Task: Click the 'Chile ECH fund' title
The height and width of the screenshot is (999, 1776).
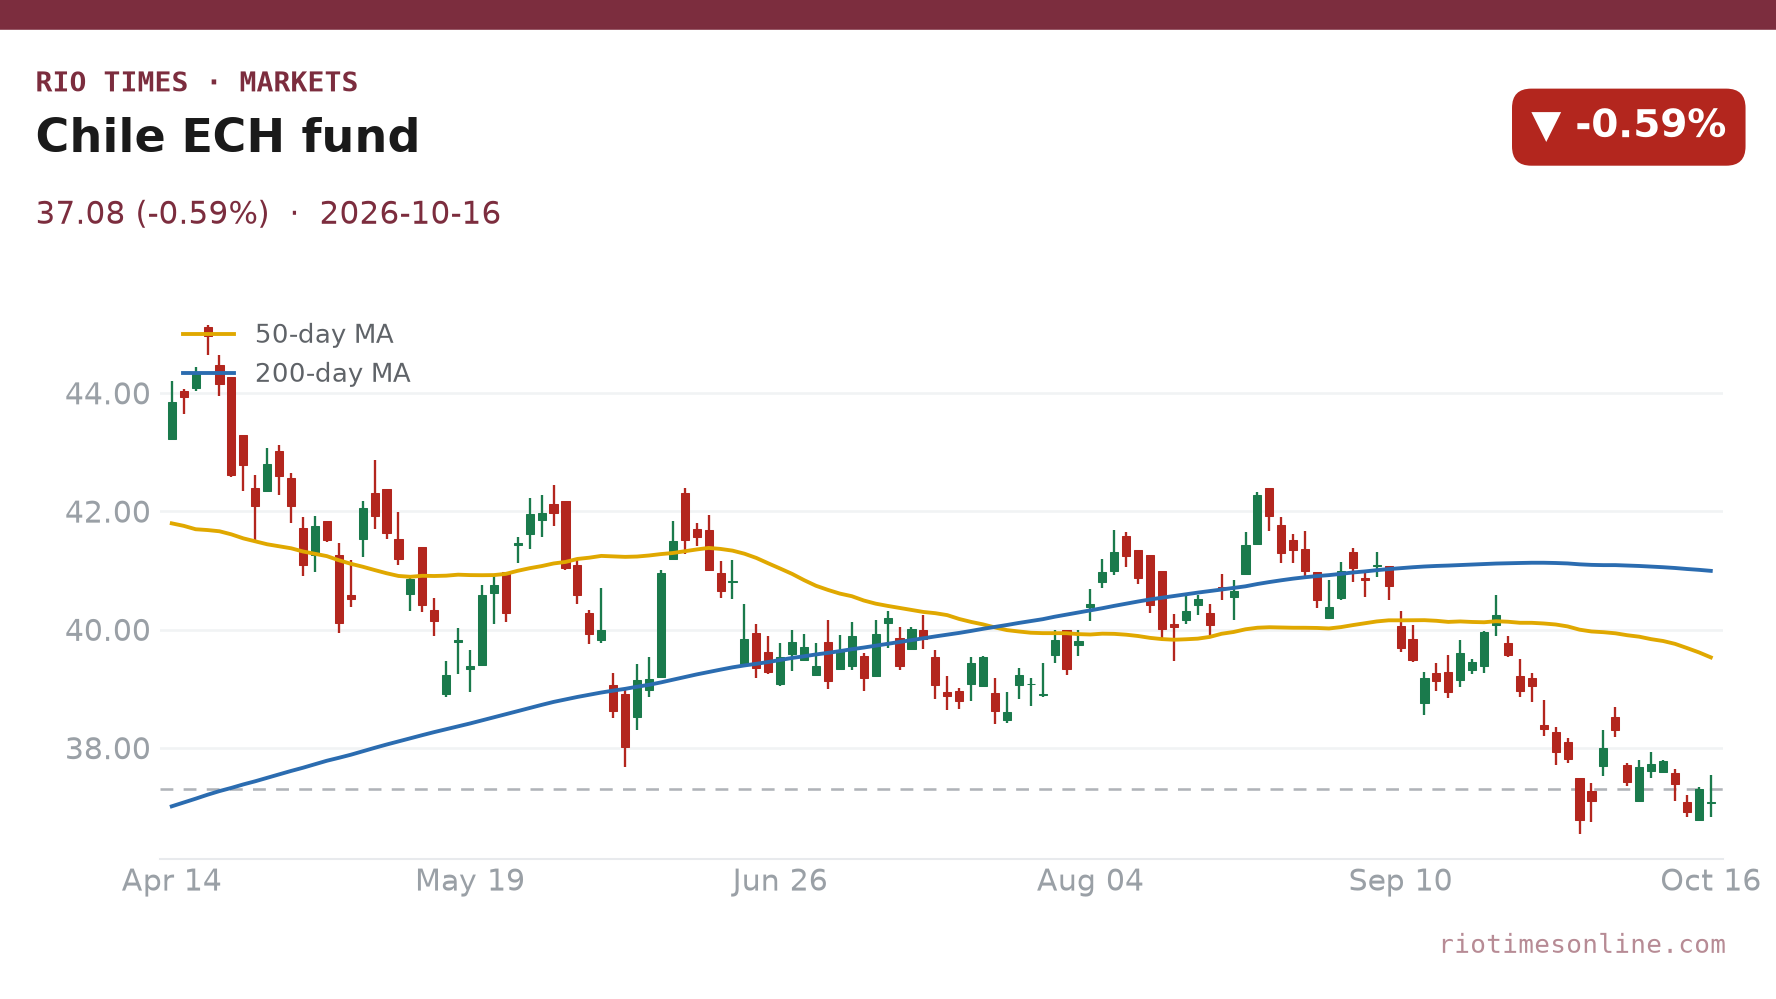Action: click(x=228, y=137)
